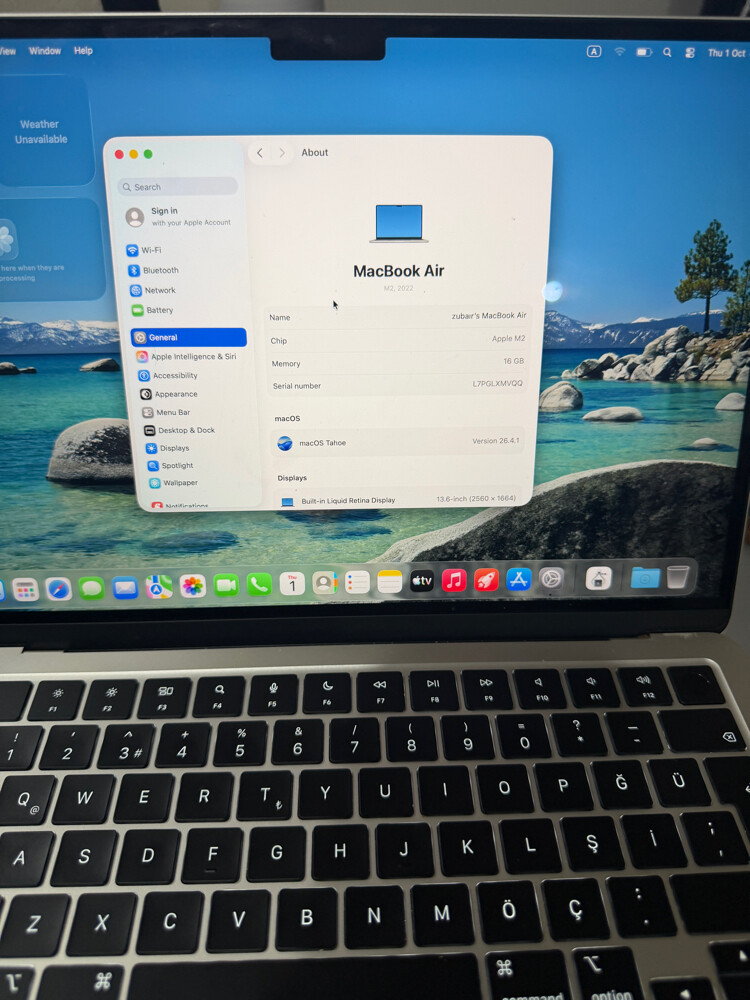750x1000 pixels.
Task: Open Safari from the Dock
Action: 58,589
